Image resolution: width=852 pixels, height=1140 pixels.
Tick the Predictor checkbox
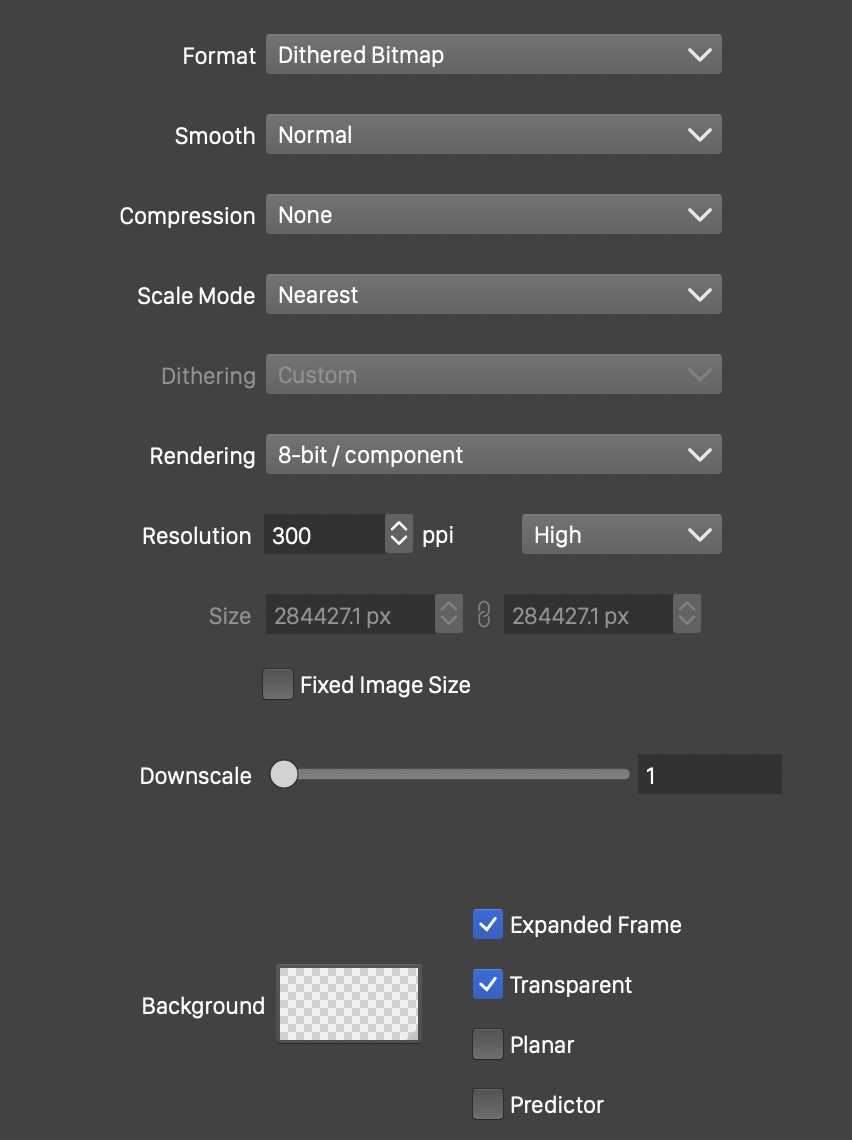coord(488,1105)
